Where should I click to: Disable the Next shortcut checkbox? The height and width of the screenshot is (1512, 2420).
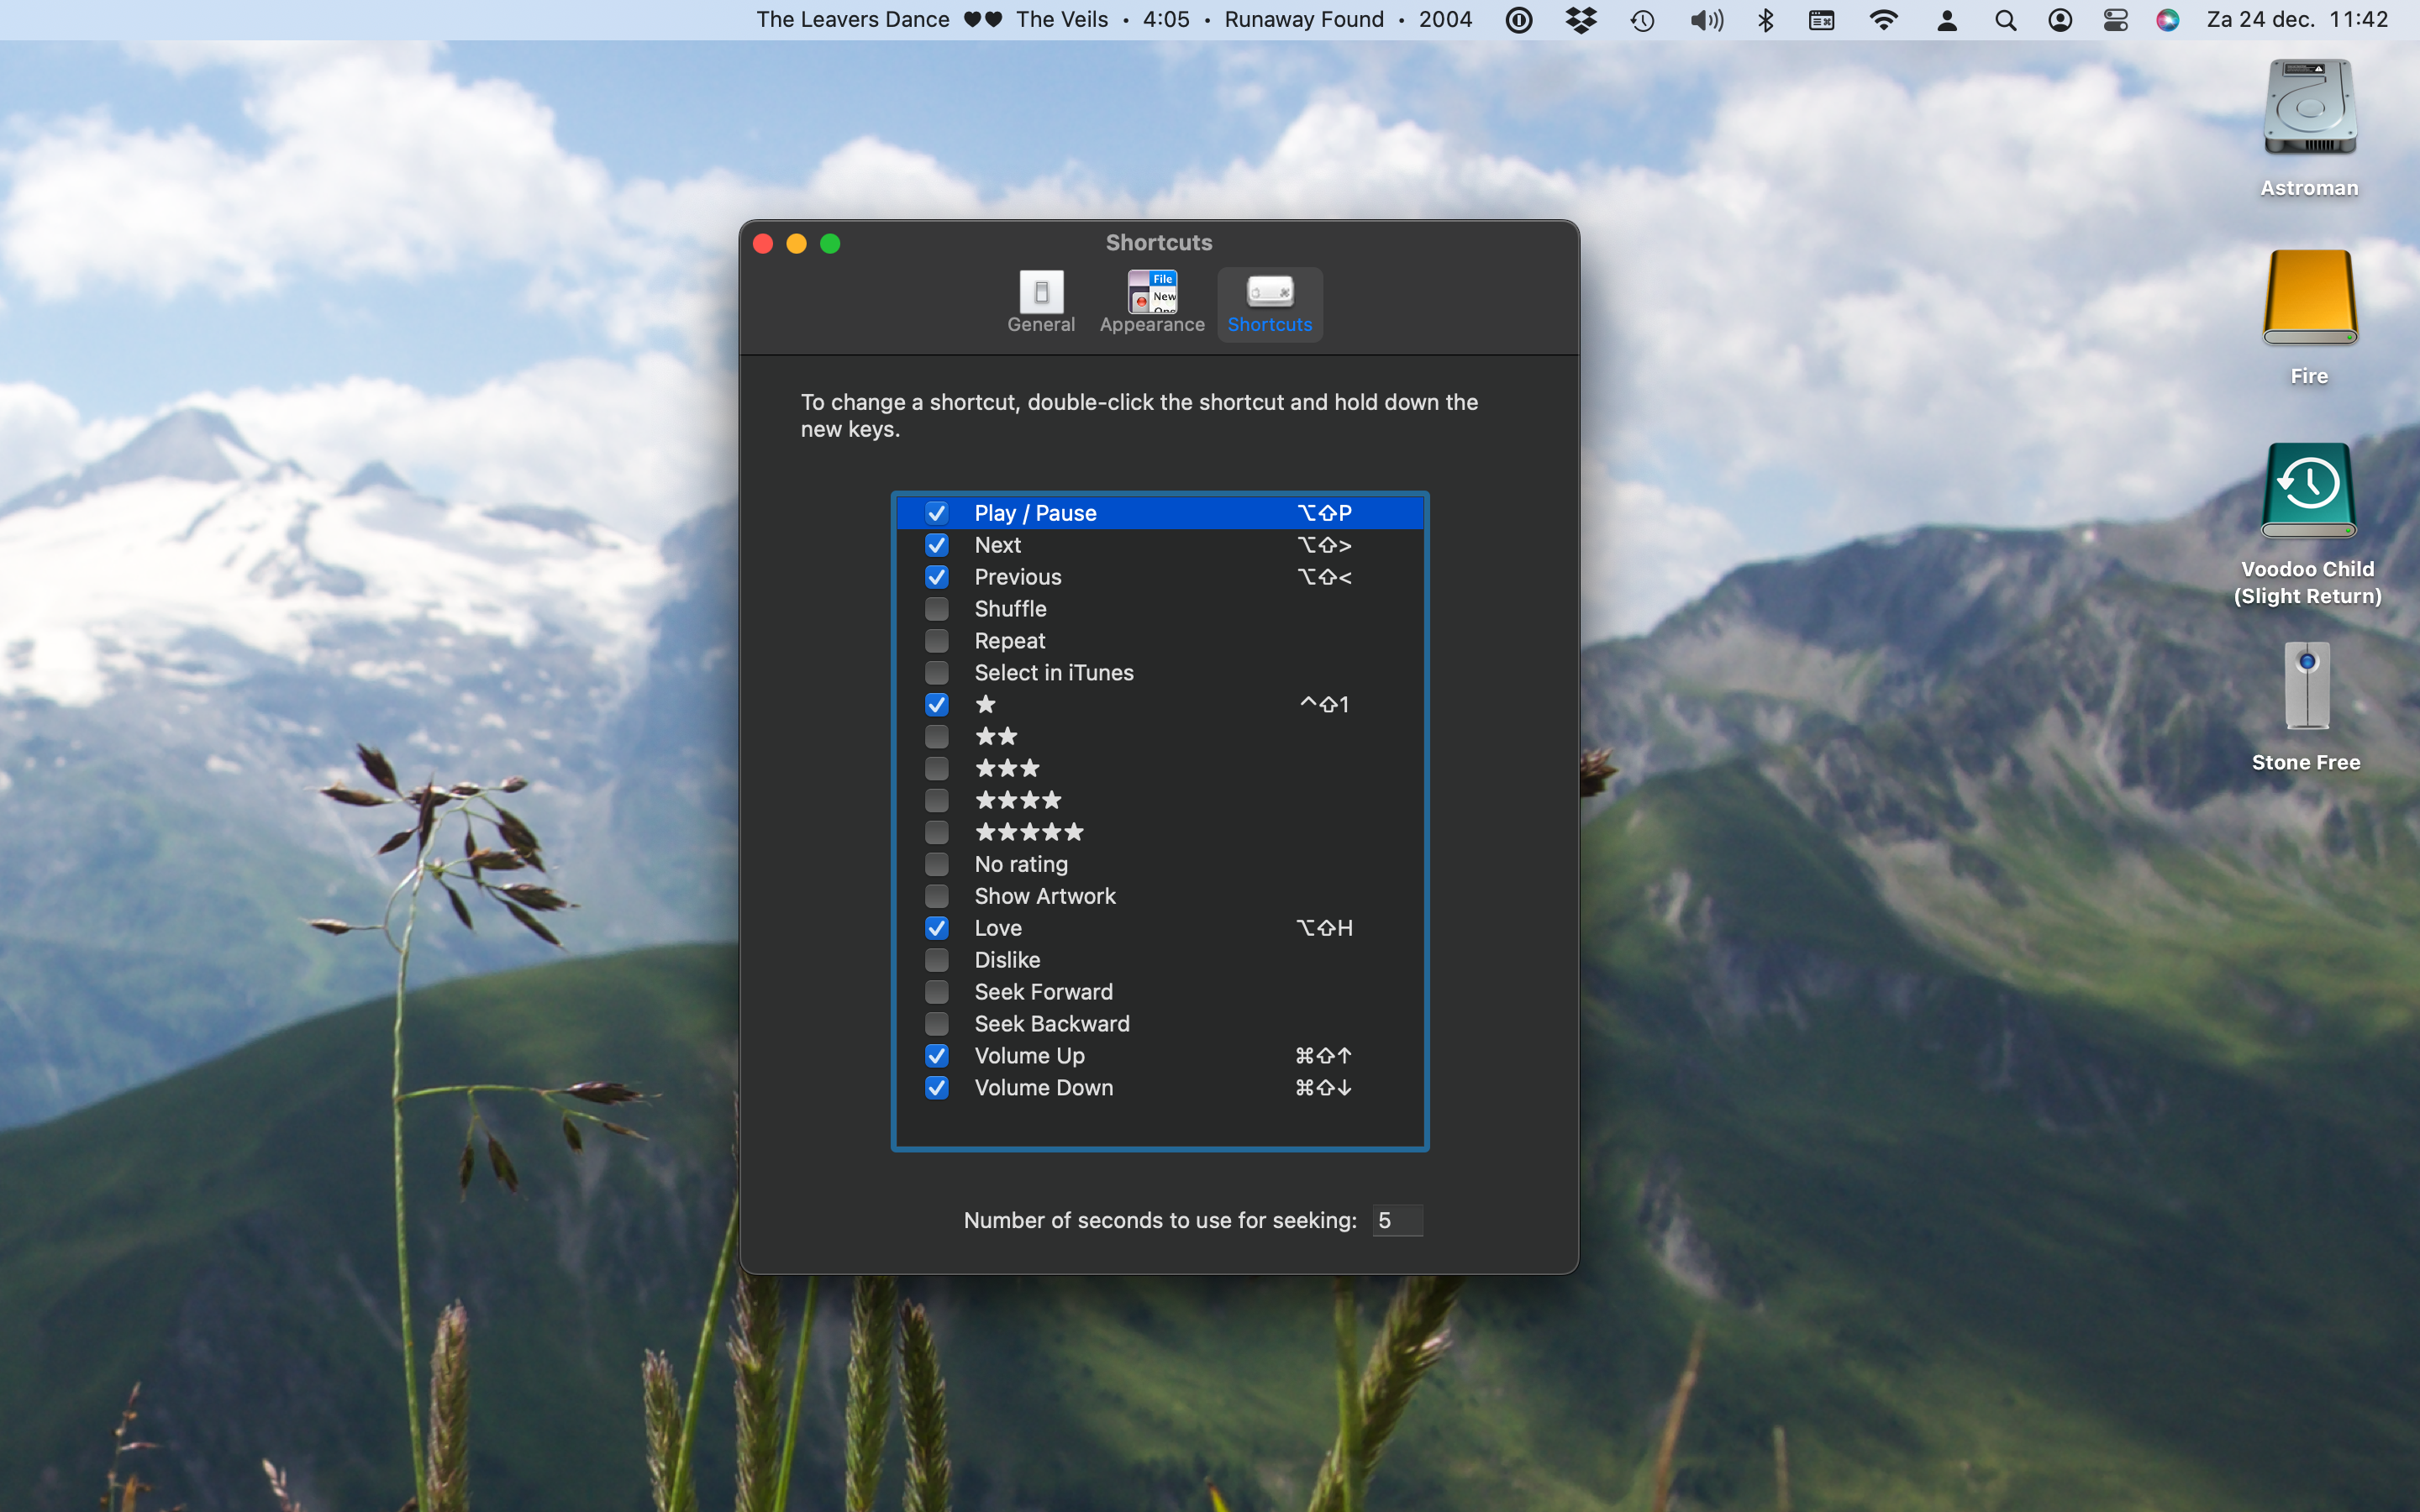click(936, 545)
